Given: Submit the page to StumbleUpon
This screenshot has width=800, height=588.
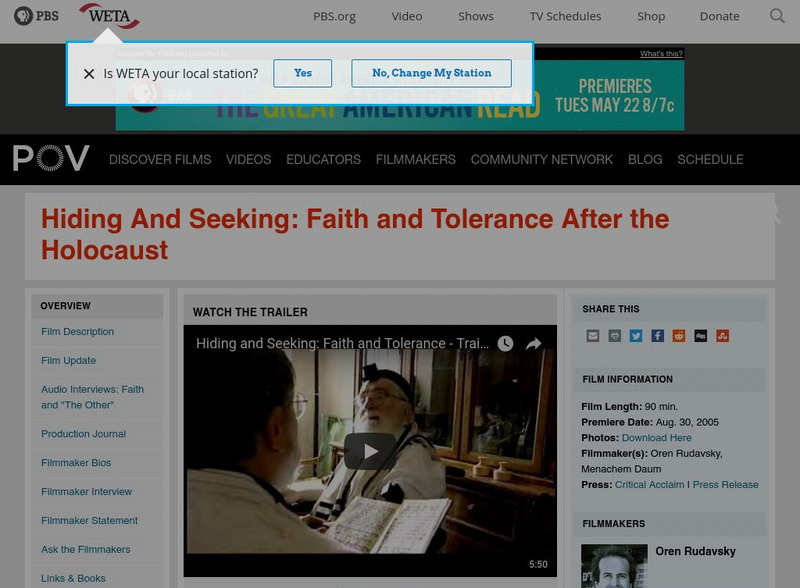Looking at the screenshot, I should click(721, 336).
